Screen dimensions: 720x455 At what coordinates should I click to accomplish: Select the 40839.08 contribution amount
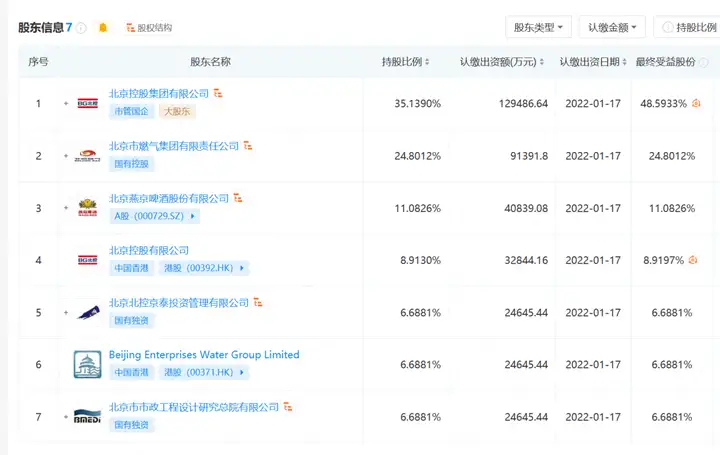tap(526, 208)
